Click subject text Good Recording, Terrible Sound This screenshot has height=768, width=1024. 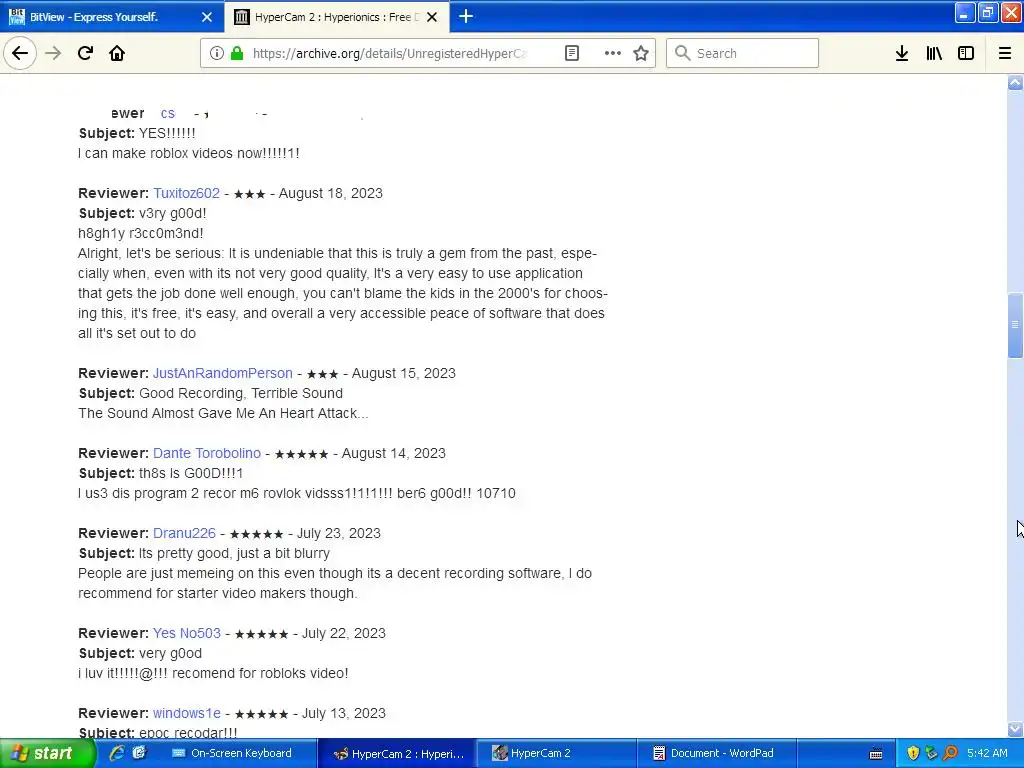(241, 393)
